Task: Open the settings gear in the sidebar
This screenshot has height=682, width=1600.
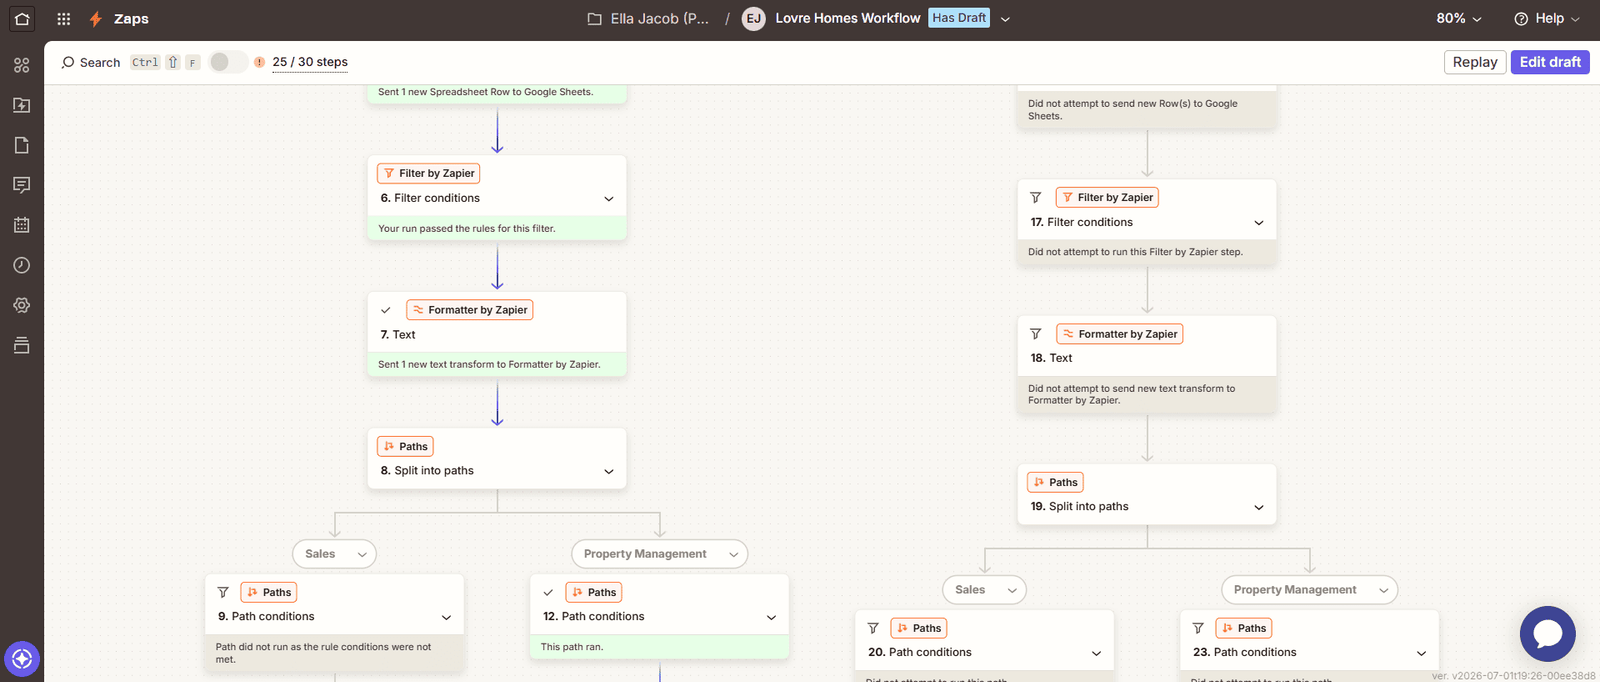Action: click(x=22, y=305)
